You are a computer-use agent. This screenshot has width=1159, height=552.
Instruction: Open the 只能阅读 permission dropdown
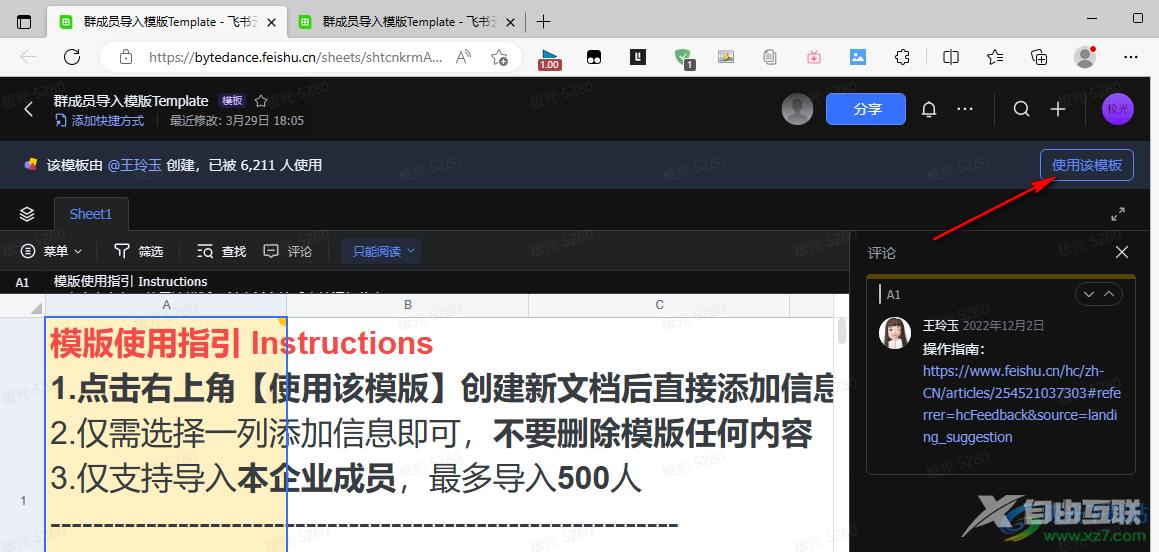[381, 251]
